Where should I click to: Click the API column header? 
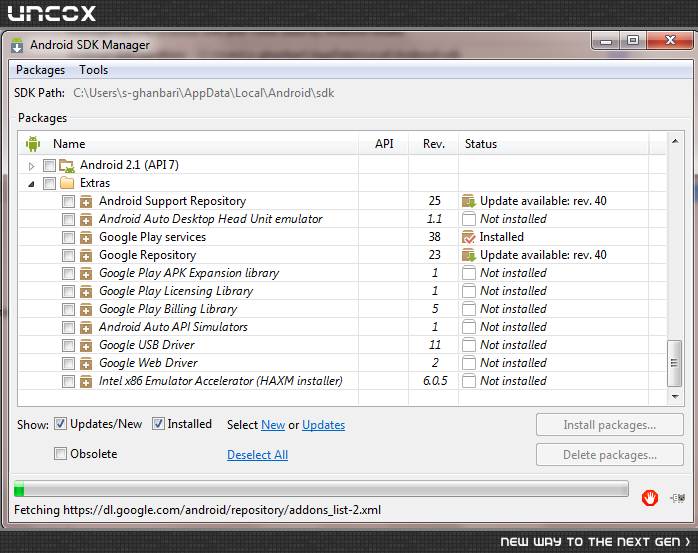[x=384, y=144]
